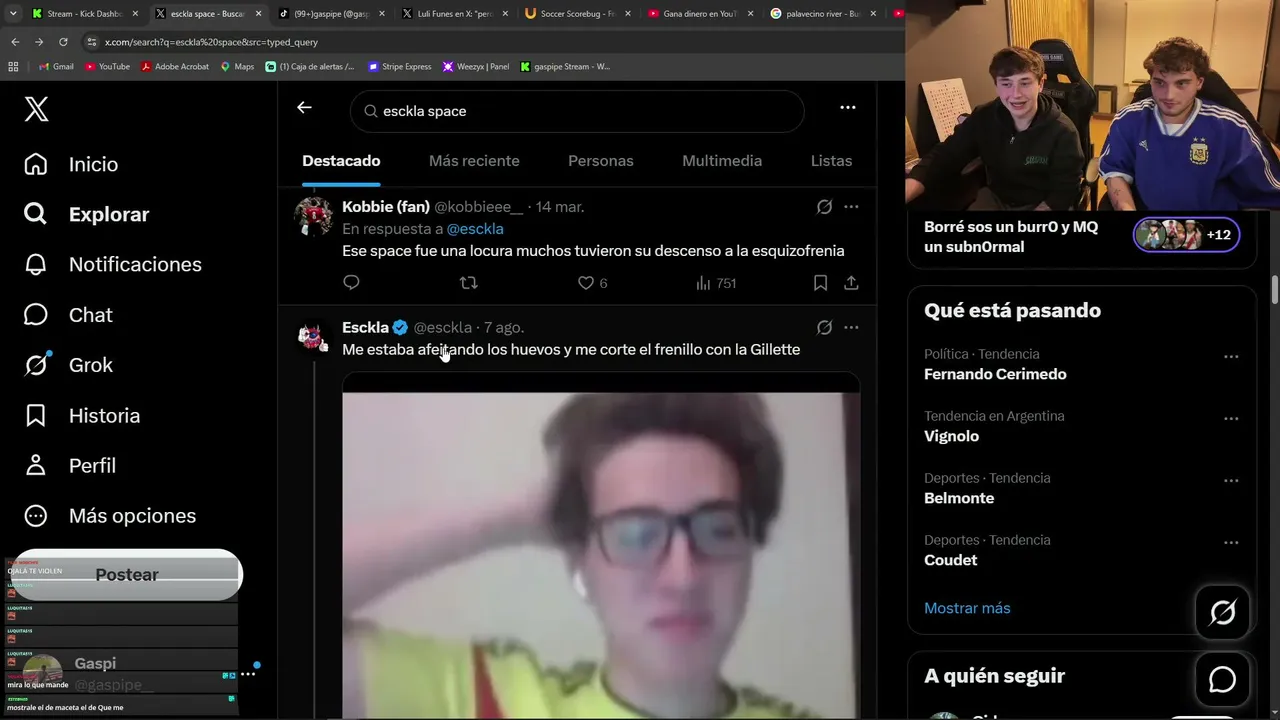Open options for Fernando Cerimedo trend

point(1231,356)
